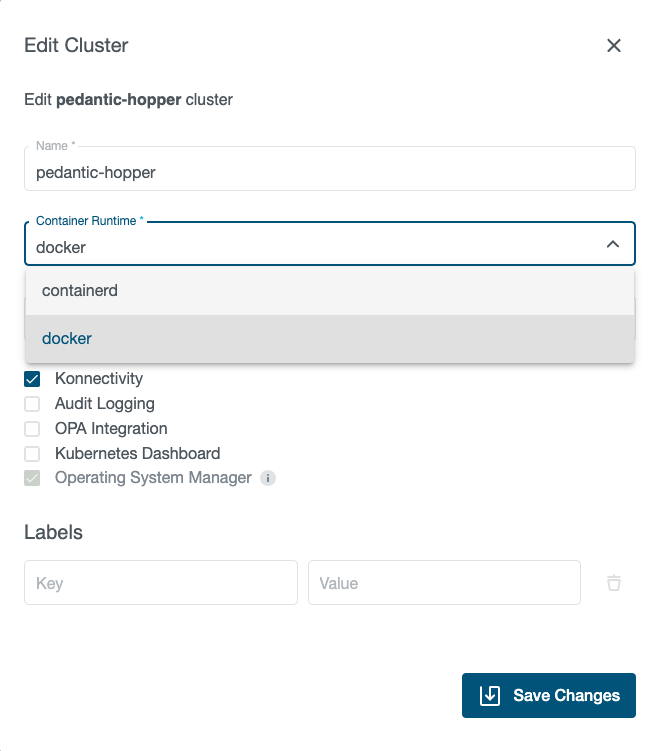Disable the Konnectivity checkbox
Viewport: 658px width, 751px height.
[32, 379]
